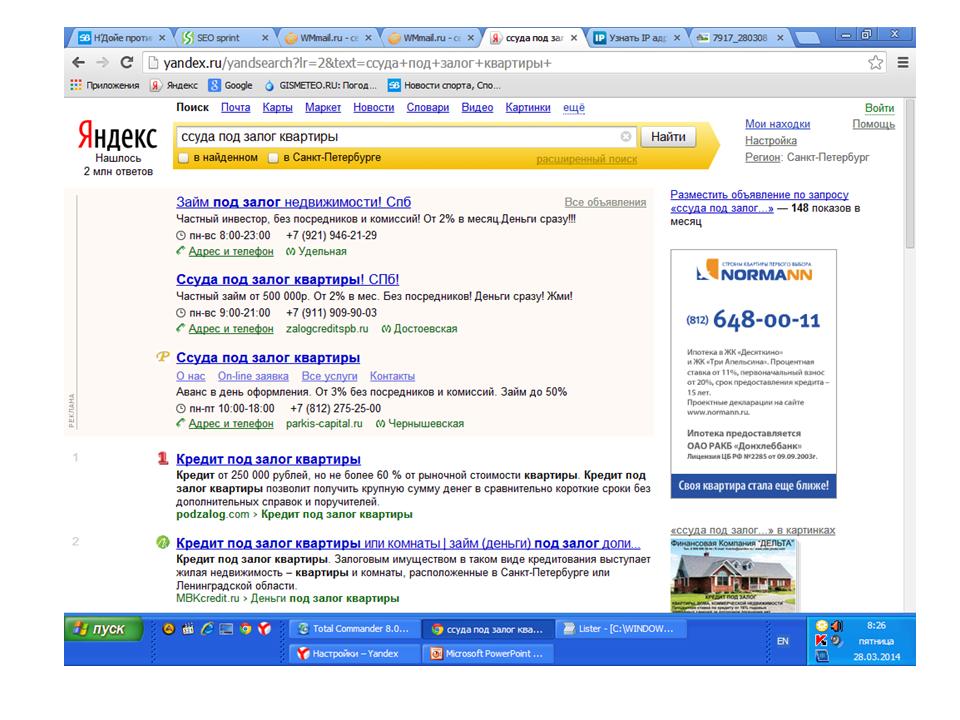960x720 pixels.
Task: Click the green favicon beside MBKcredit result
Action: click(163, 542)
